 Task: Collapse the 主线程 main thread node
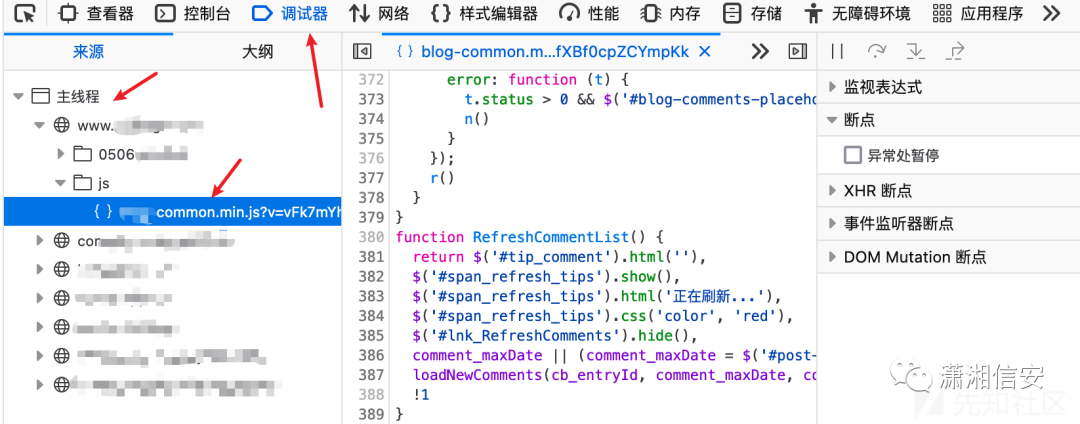[x=19, y=97]
